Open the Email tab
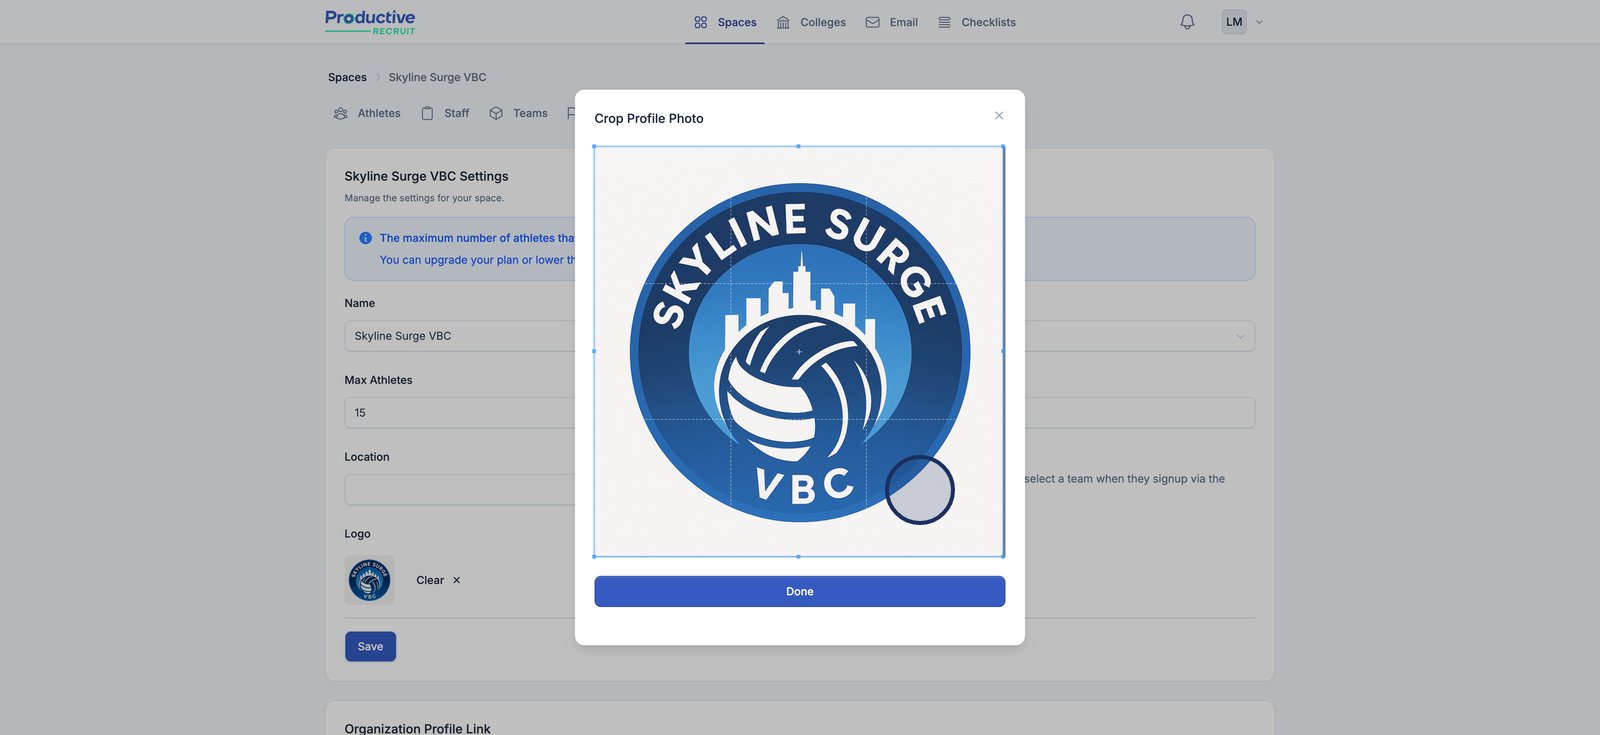Screen dimensions: 1600x735 [891, 22]
